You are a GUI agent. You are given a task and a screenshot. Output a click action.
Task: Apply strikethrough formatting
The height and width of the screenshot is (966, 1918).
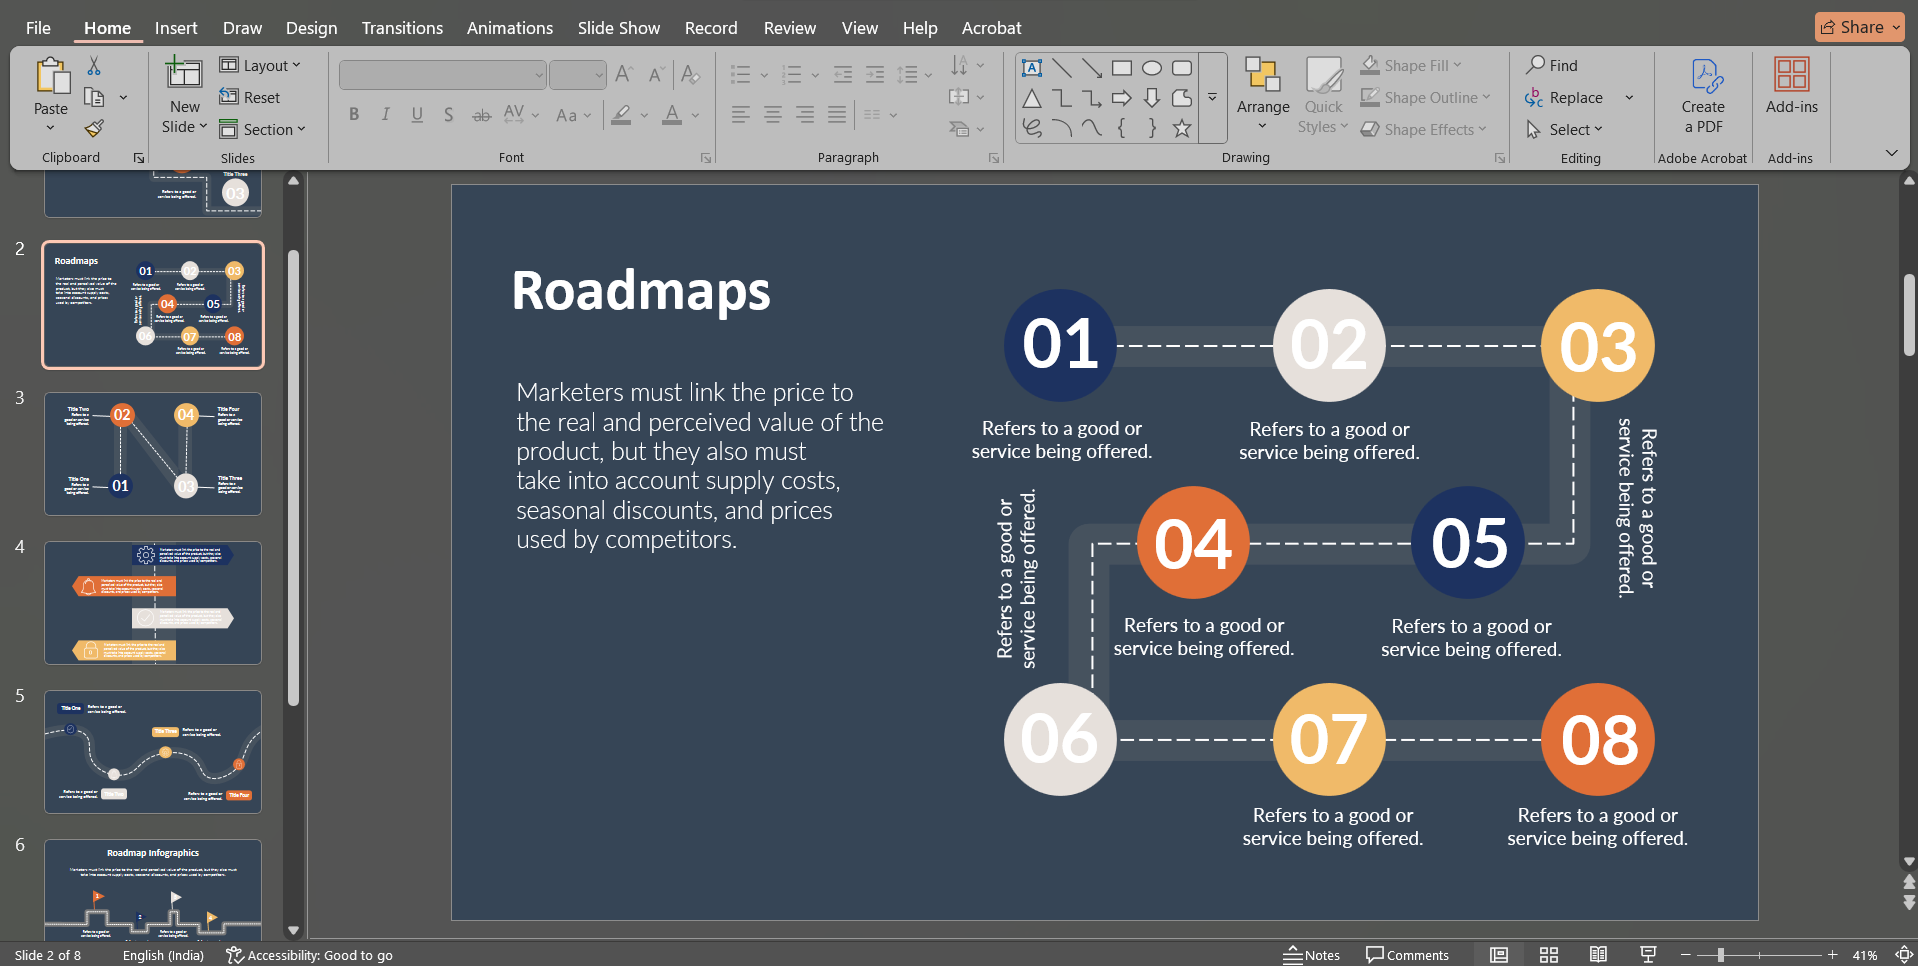(x=481, y=115)
